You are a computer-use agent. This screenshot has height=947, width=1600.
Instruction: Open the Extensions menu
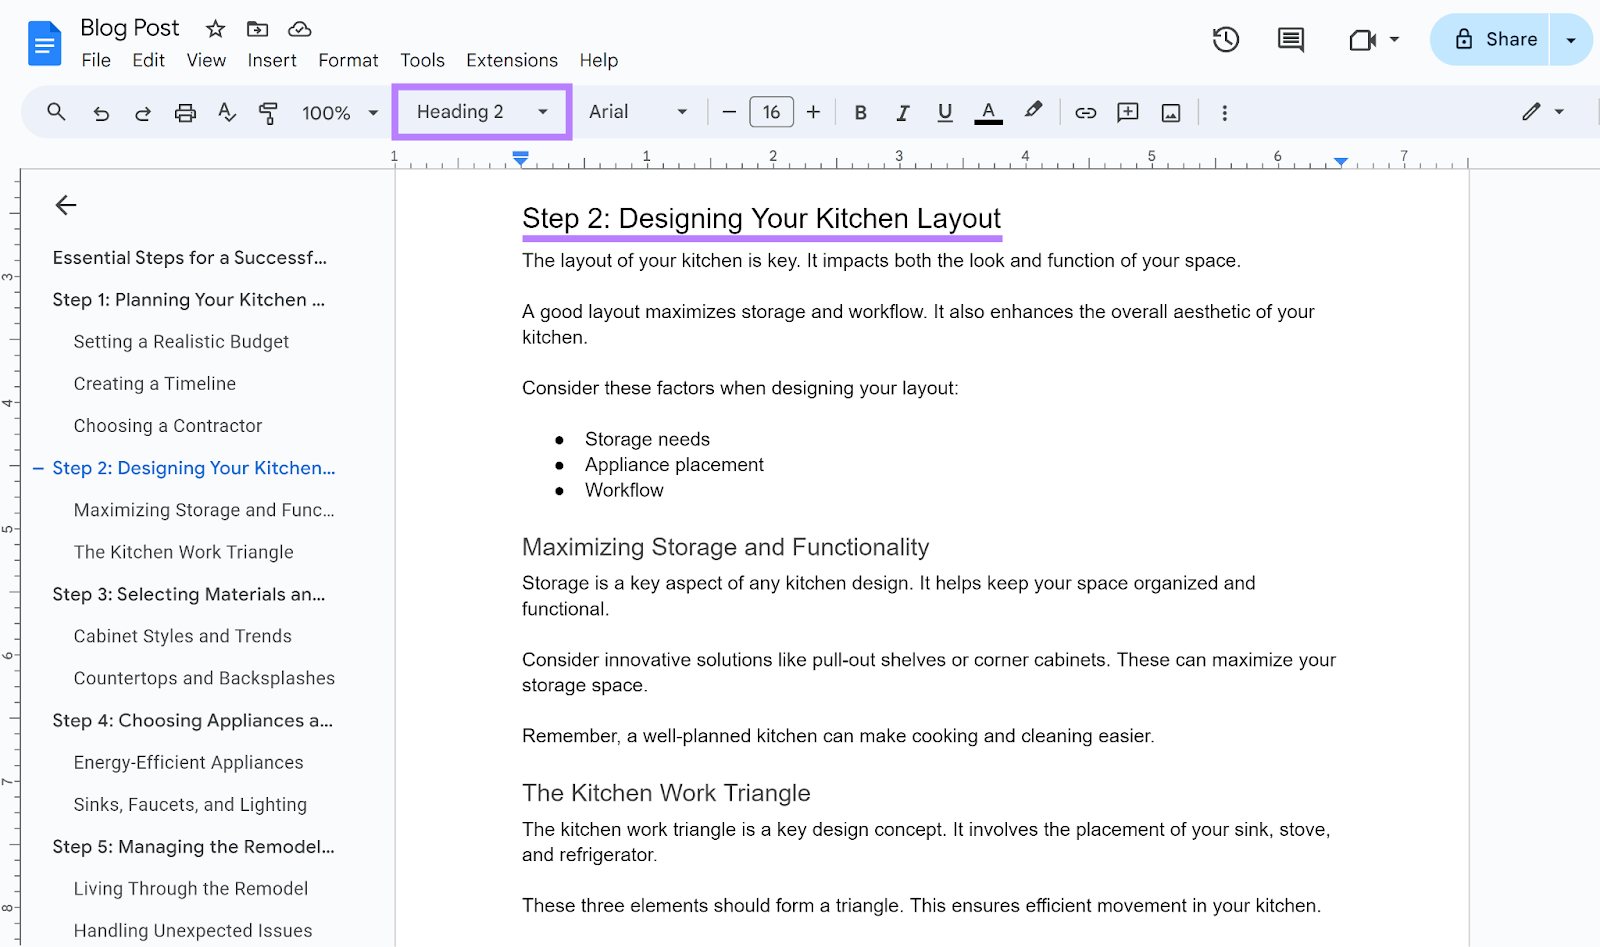[x=511, y=60]
